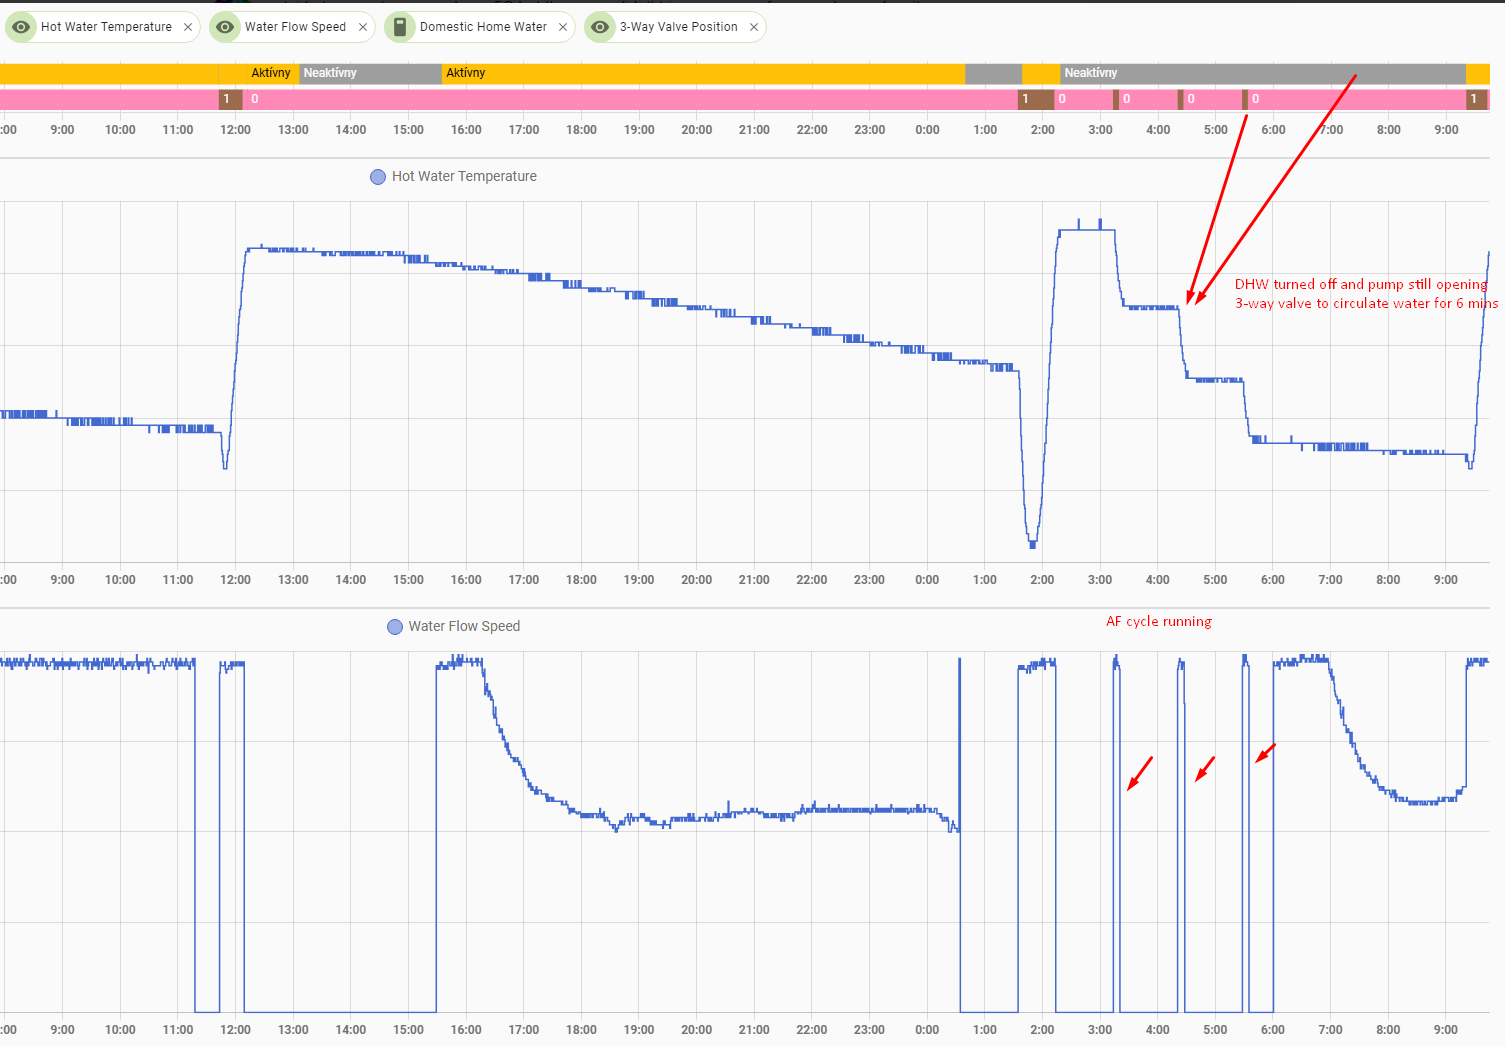Toggle eye icon on Water Flow Speed chip
The image size is (1505, 1046).
(226, 27)
